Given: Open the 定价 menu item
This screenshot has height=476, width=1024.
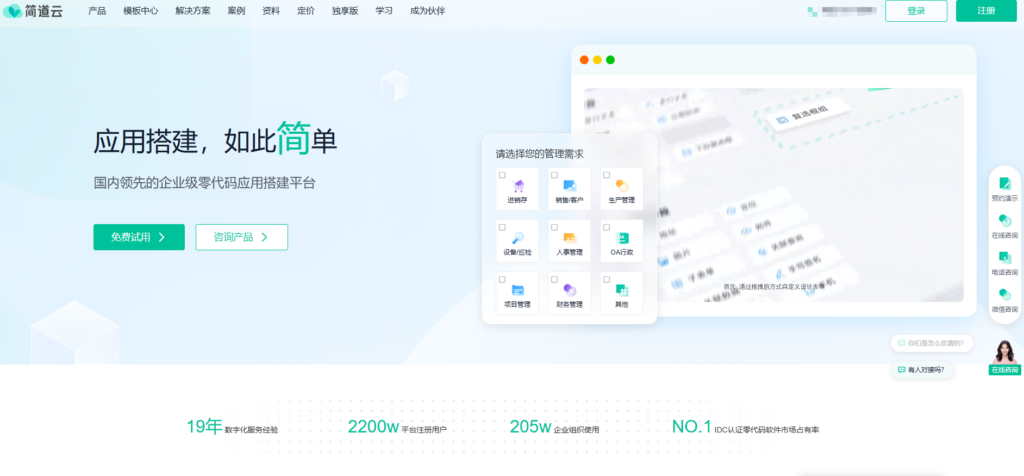Looking at the screenshot, I should [x=305, y=11].
